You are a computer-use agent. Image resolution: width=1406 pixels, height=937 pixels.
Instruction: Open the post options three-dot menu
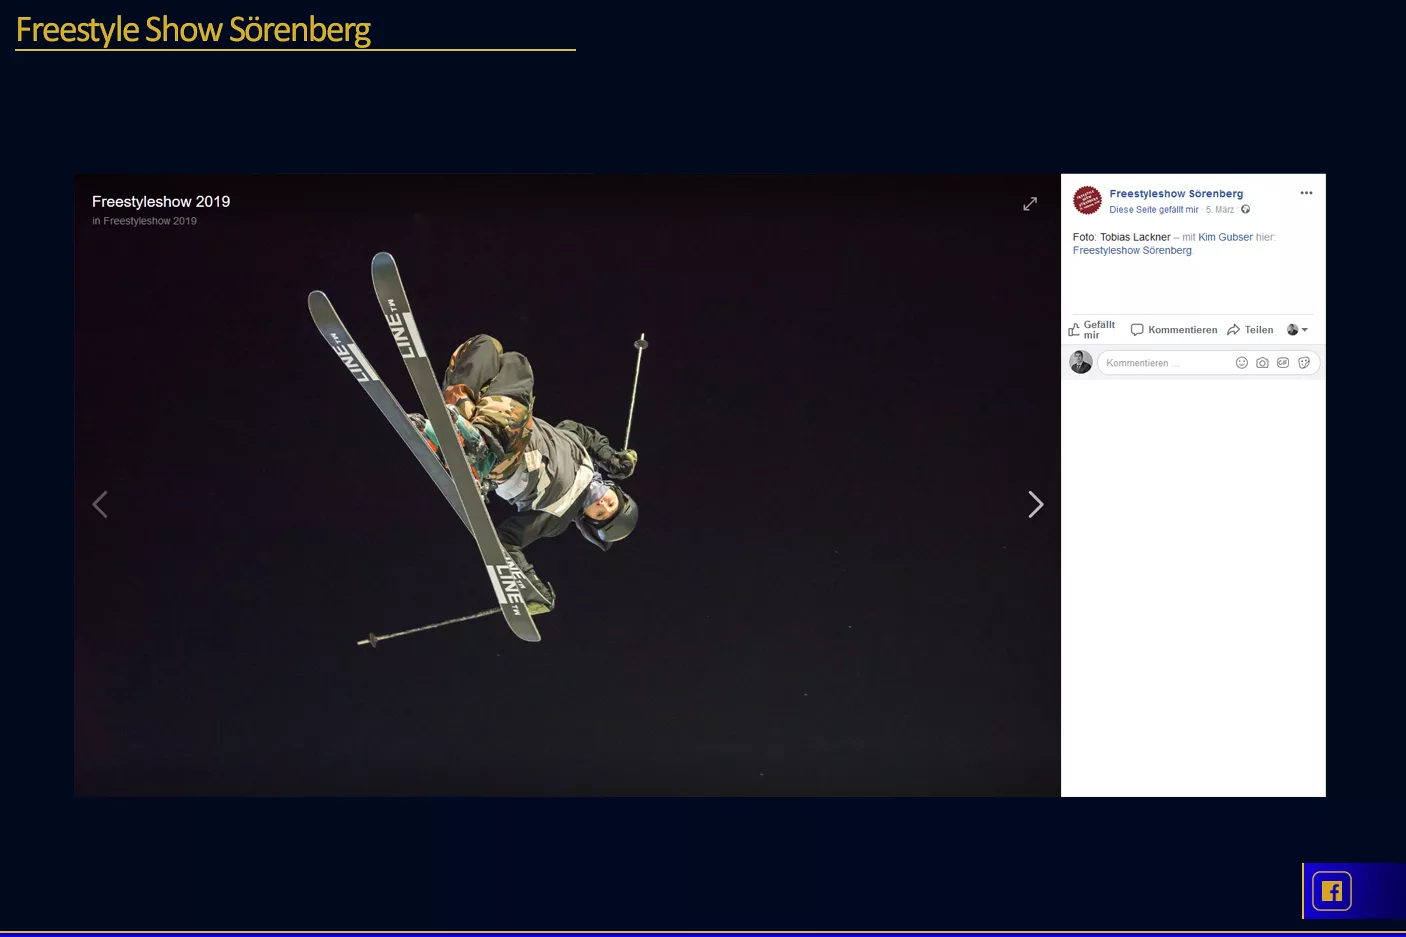[1306, 193]
